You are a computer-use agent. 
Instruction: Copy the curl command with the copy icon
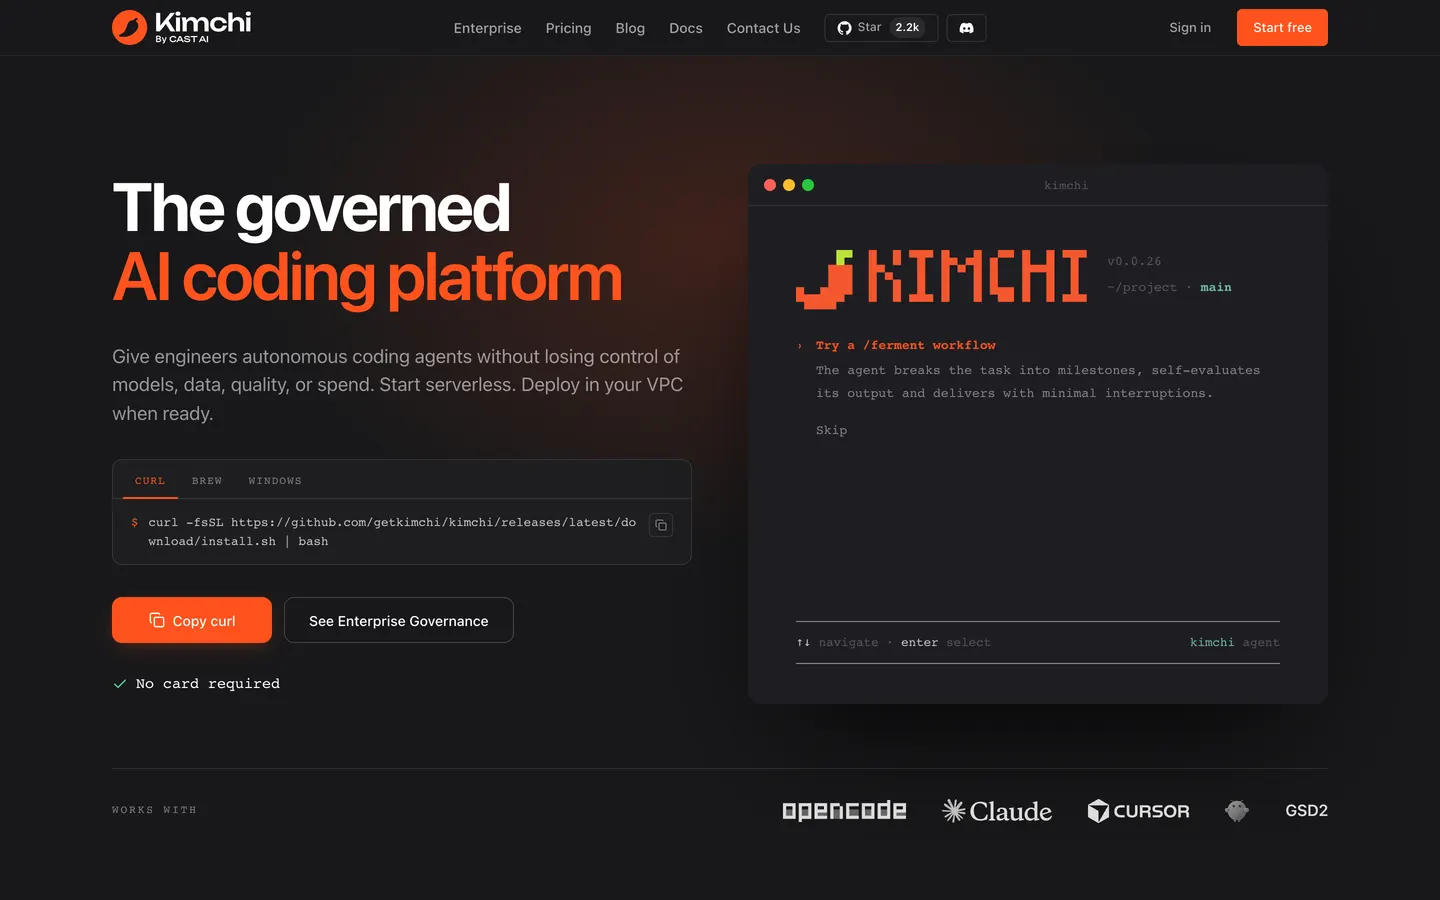tap(661, 525)
